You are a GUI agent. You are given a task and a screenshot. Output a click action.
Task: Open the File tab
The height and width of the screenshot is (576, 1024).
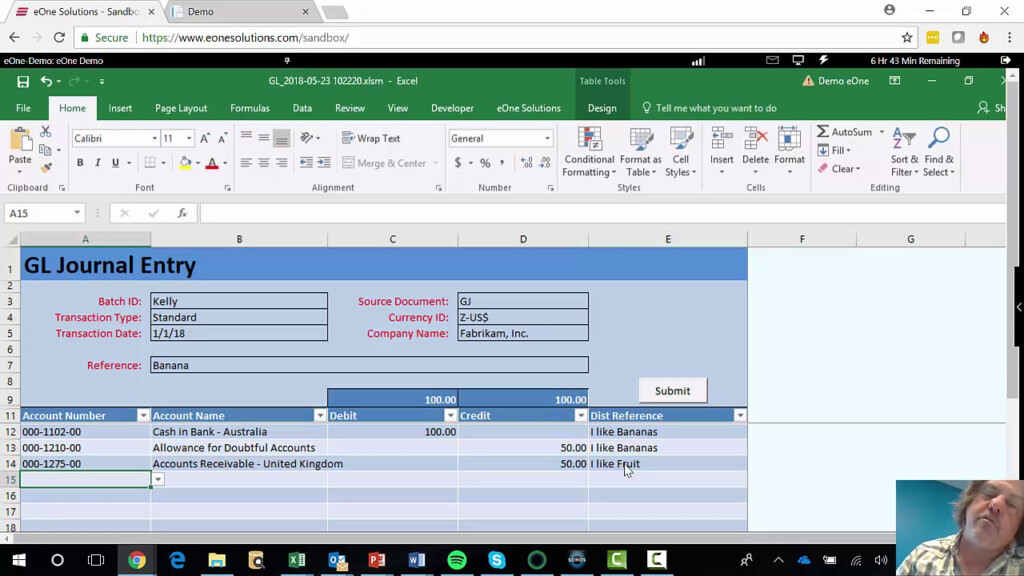tap(24, 108)
